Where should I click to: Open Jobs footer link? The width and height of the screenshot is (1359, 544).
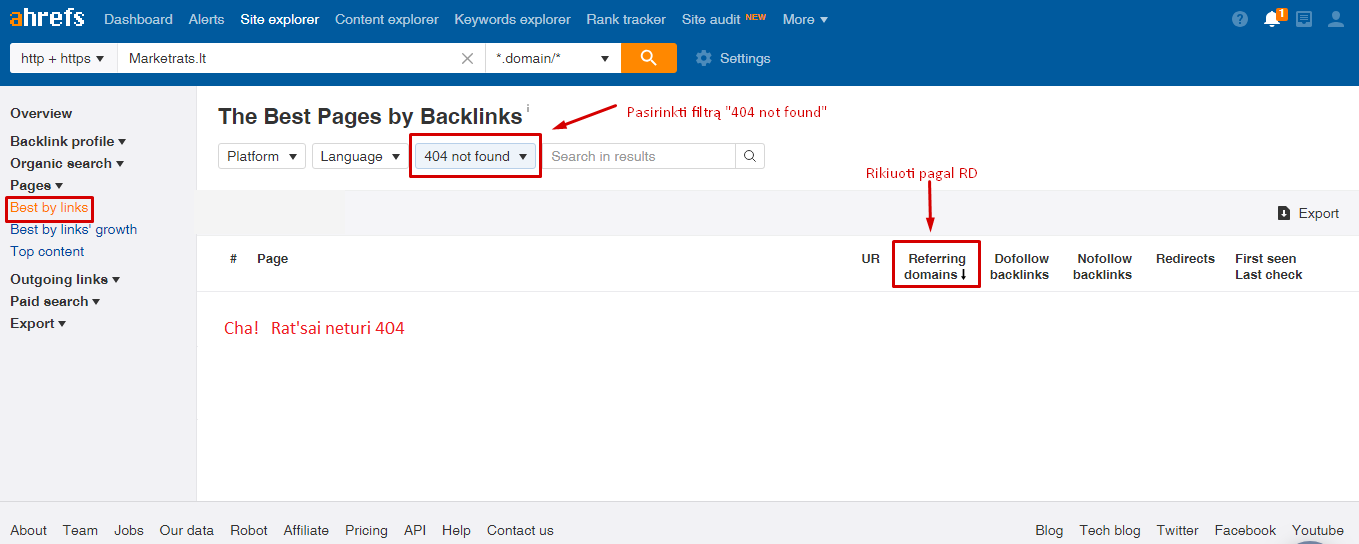[129, 530]
